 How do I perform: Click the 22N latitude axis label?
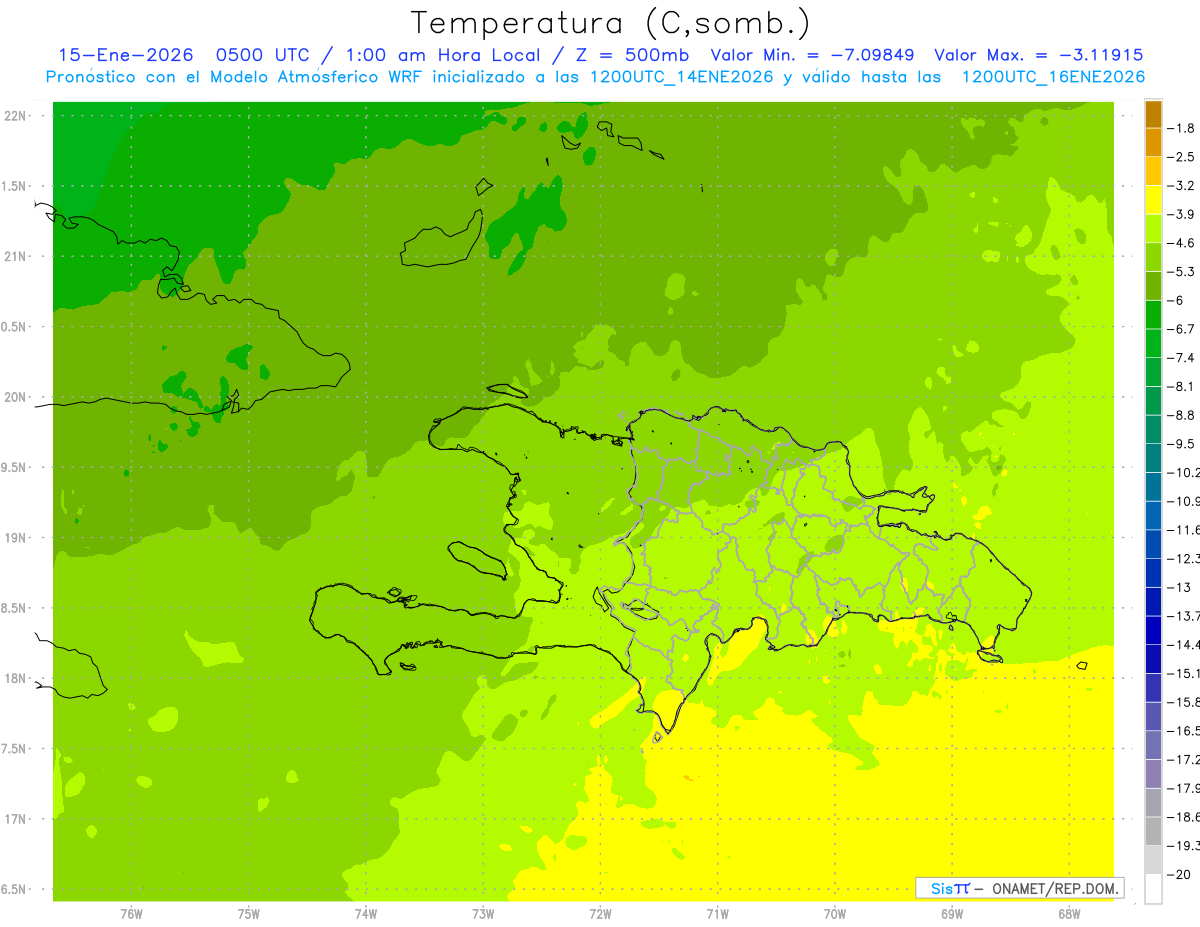(x=17, y=116)
